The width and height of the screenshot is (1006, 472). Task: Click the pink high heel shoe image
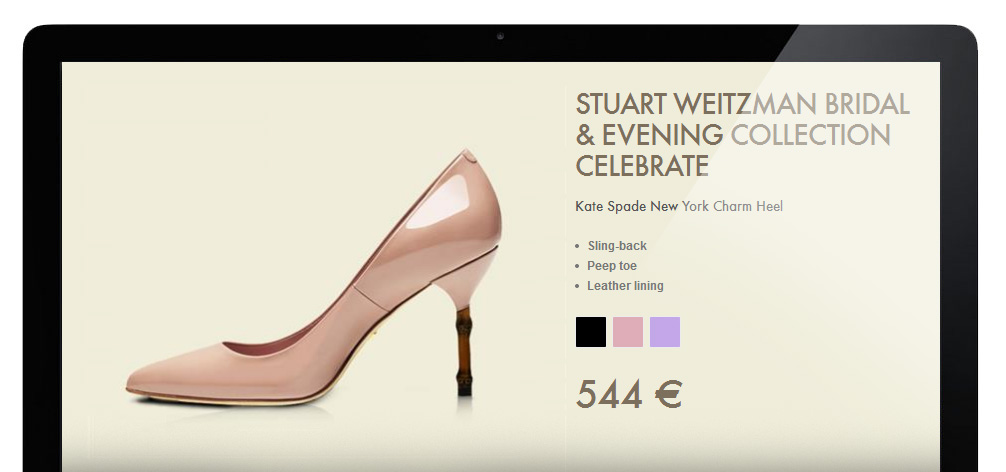point(314,278)
